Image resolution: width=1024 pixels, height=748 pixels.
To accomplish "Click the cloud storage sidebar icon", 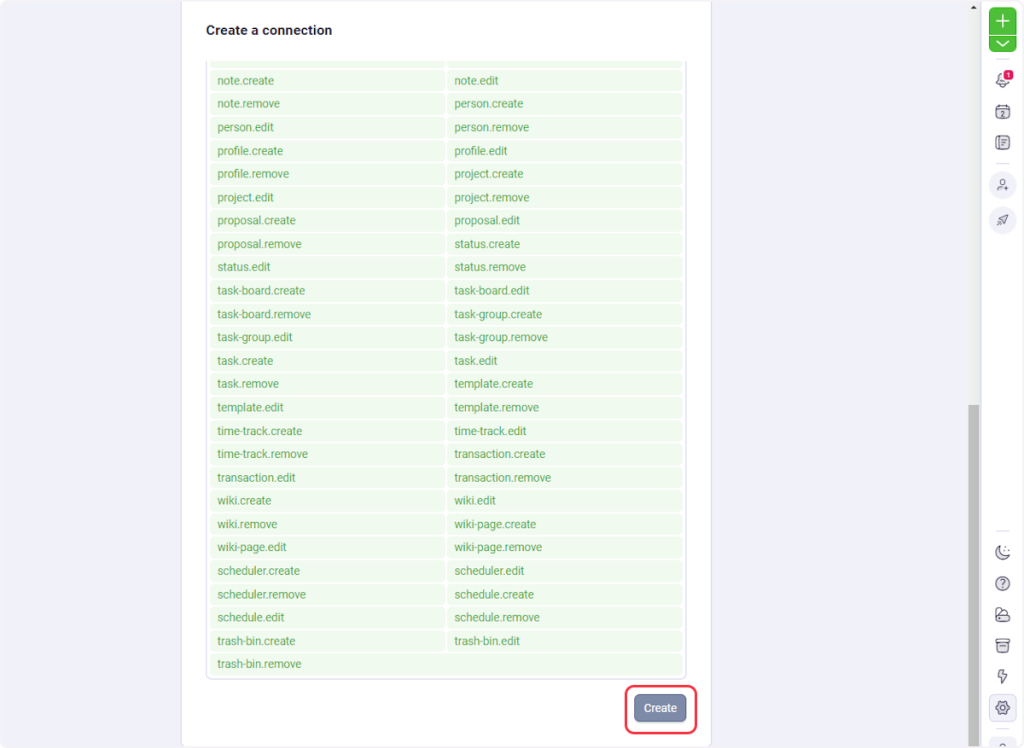I will pos(1002,614).
